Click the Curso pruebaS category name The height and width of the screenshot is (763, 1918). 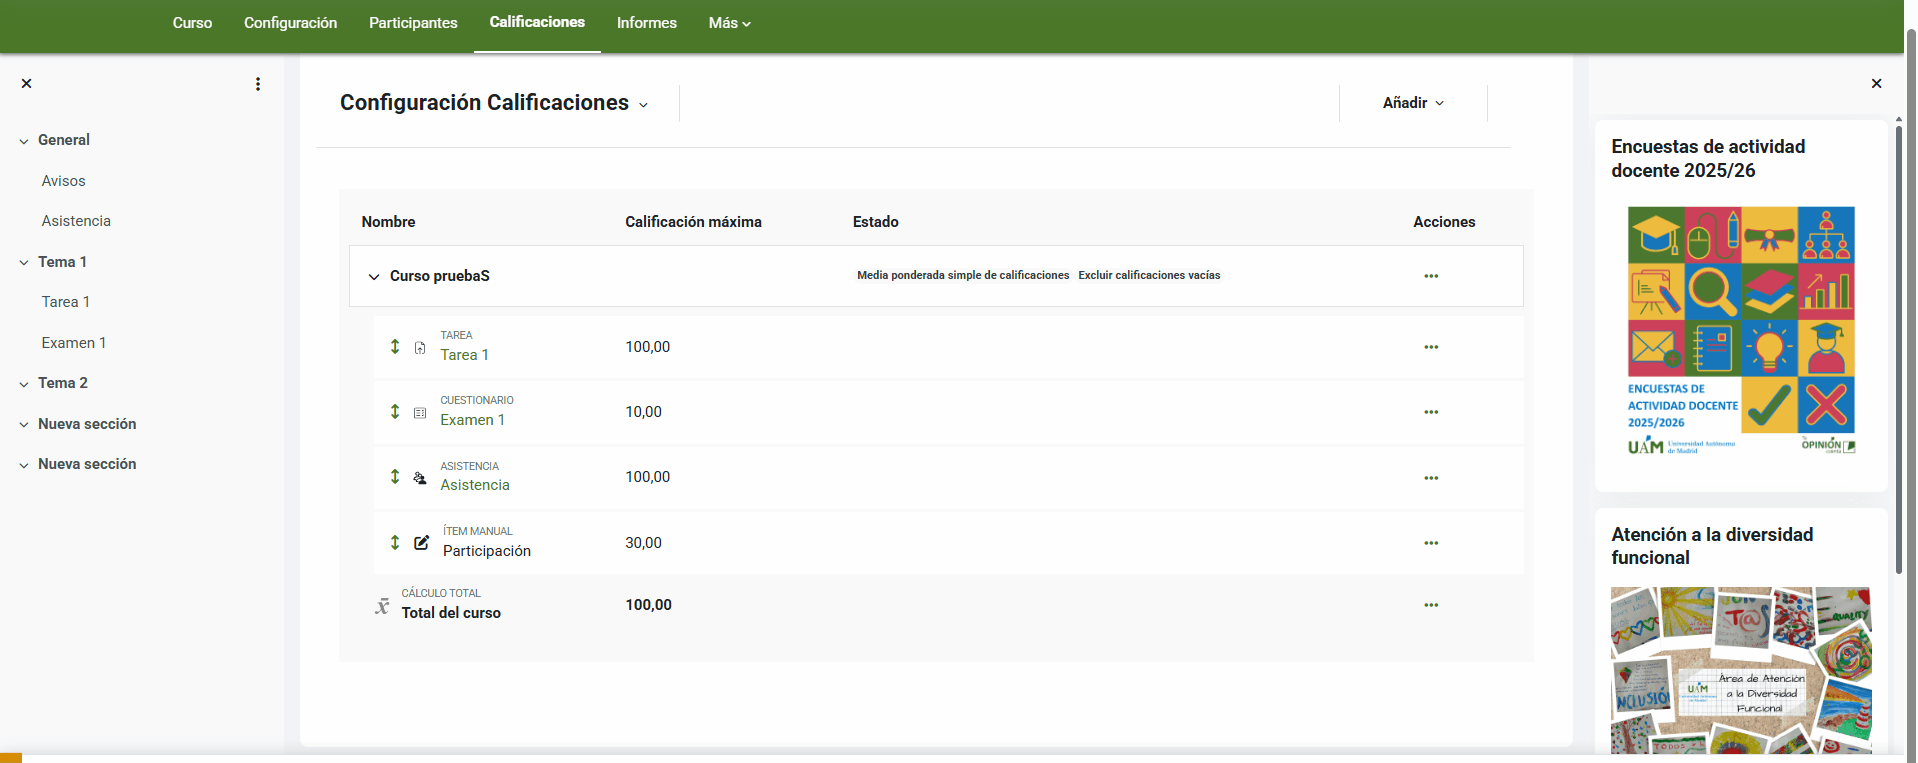[440, 276]
